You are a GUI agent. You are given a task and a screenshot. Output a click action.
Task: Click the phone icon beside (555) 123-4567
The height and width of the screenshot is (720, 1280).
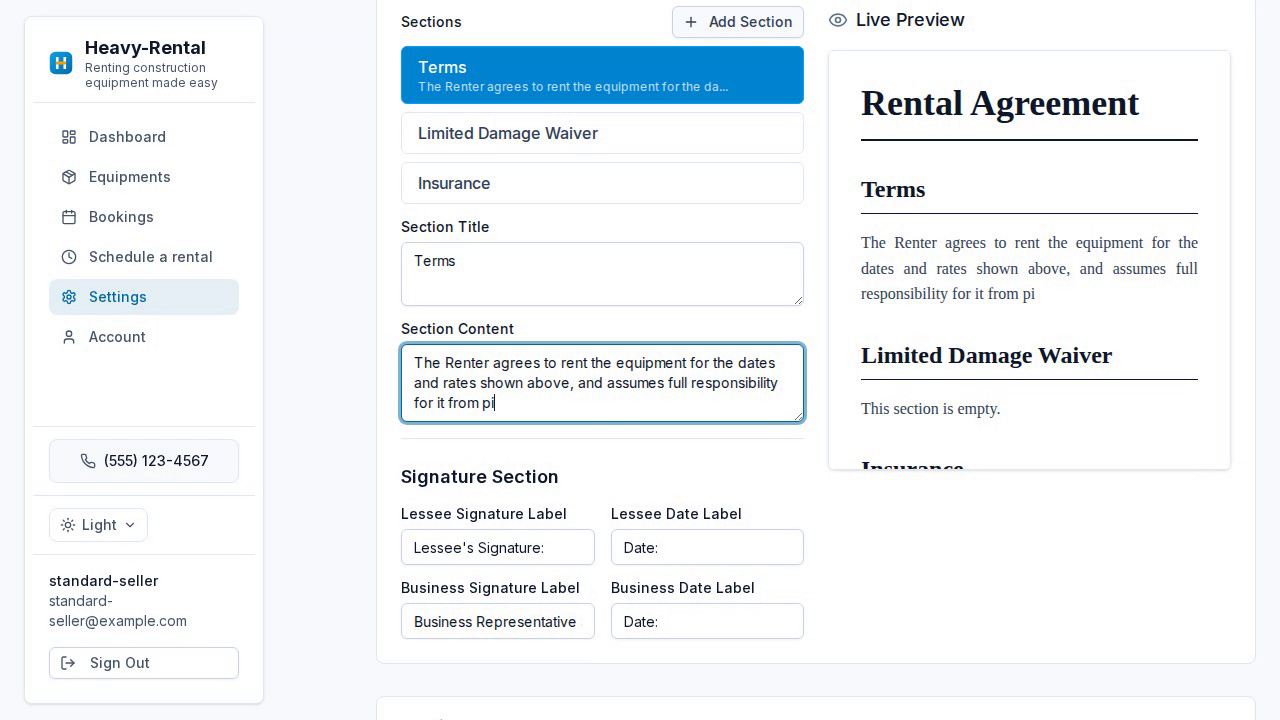88,461
